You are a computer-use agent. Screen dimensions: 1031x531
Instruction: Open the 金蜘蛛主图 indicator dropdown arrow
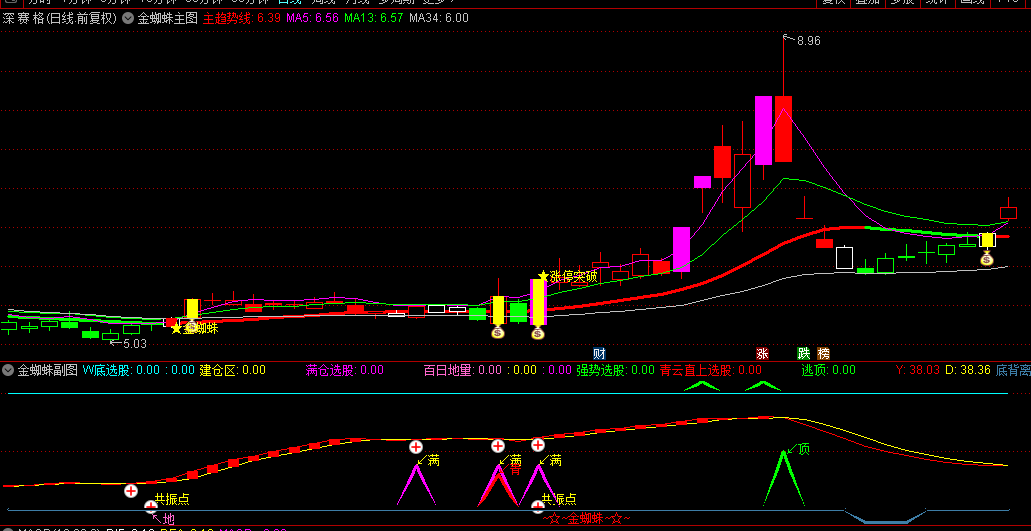point(128,18)
